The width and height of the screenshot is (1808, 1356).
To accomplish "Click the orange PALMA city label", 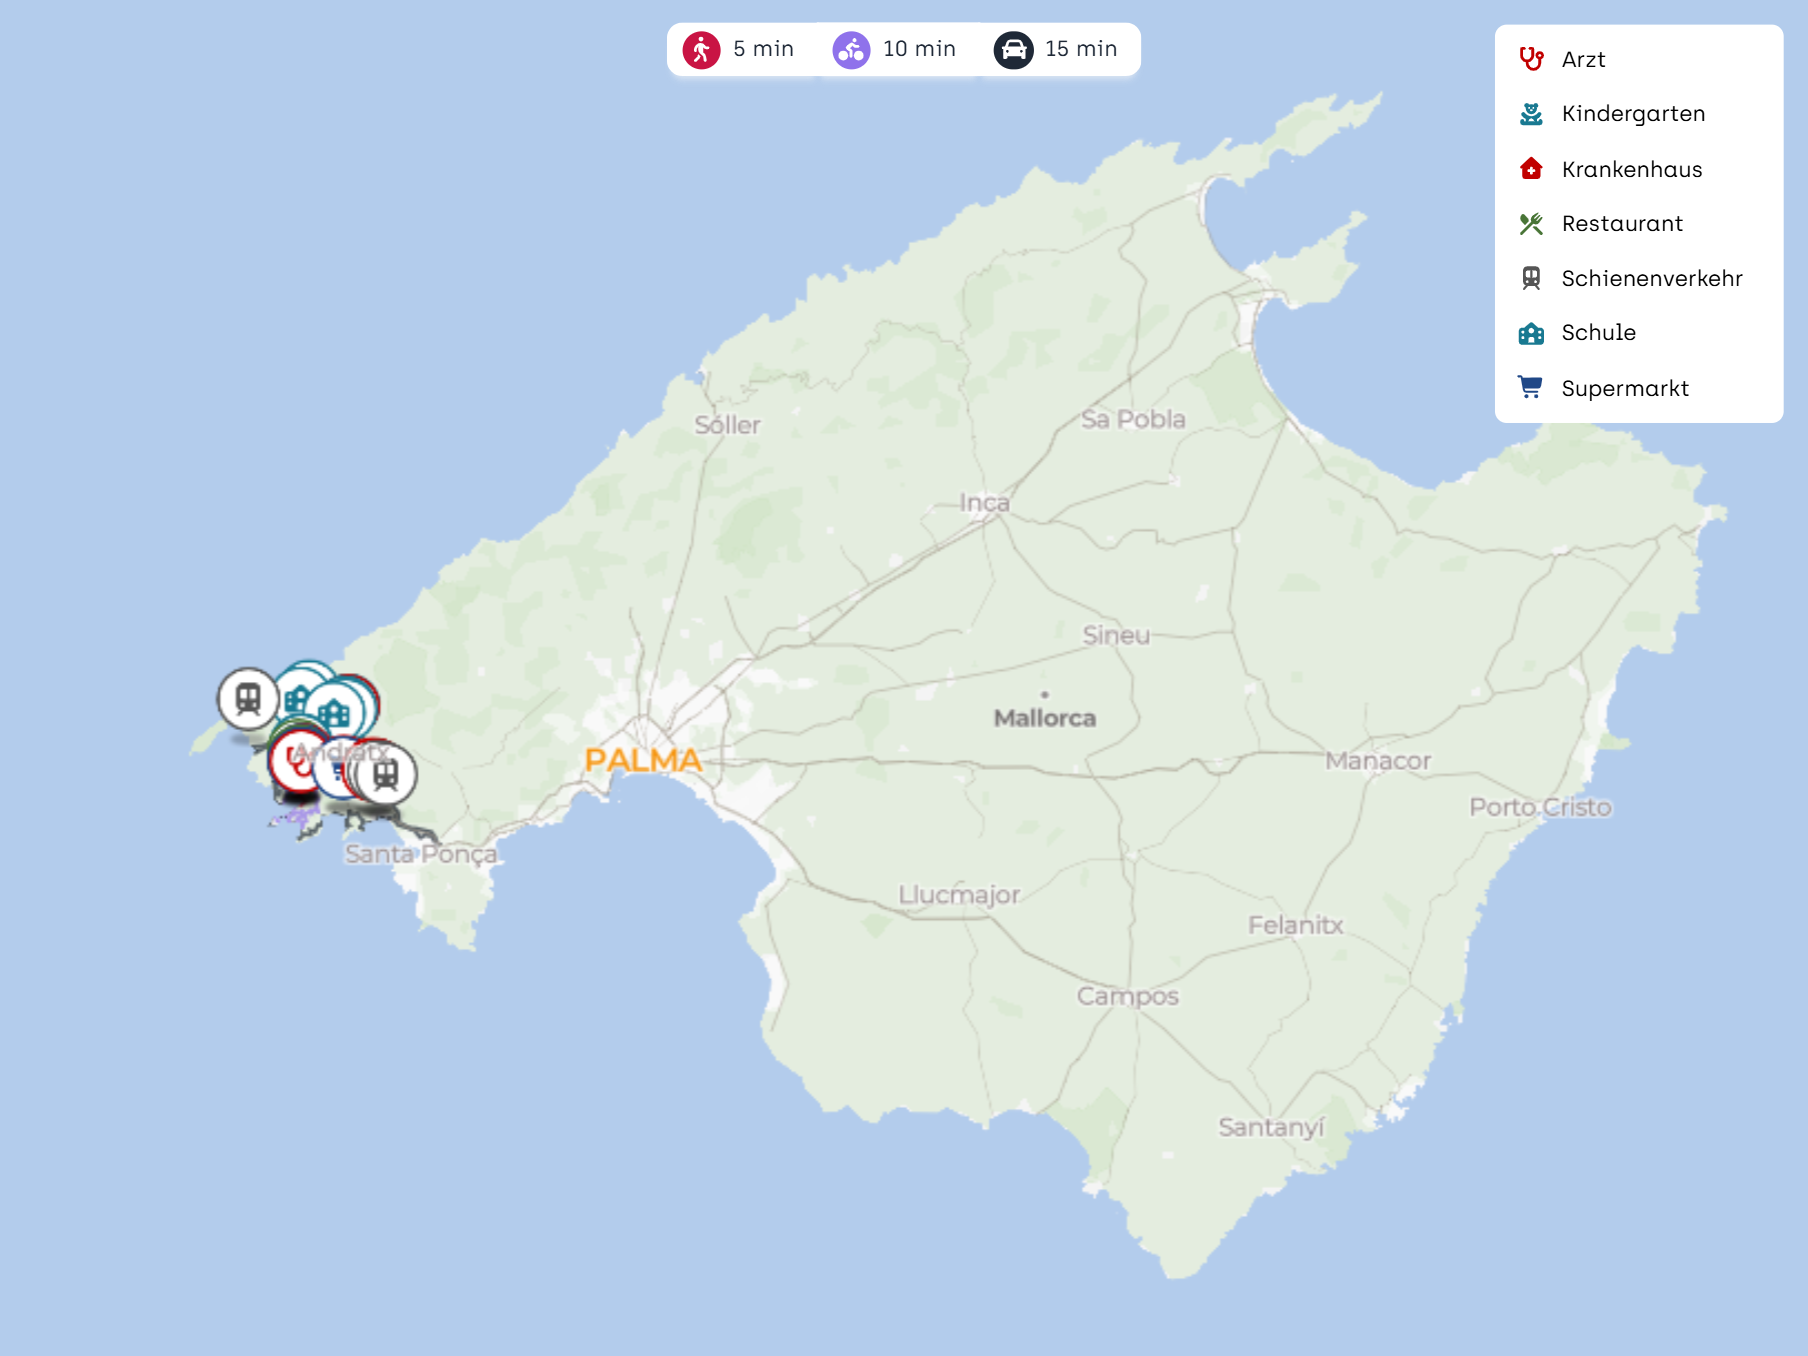I will (643, 760).
